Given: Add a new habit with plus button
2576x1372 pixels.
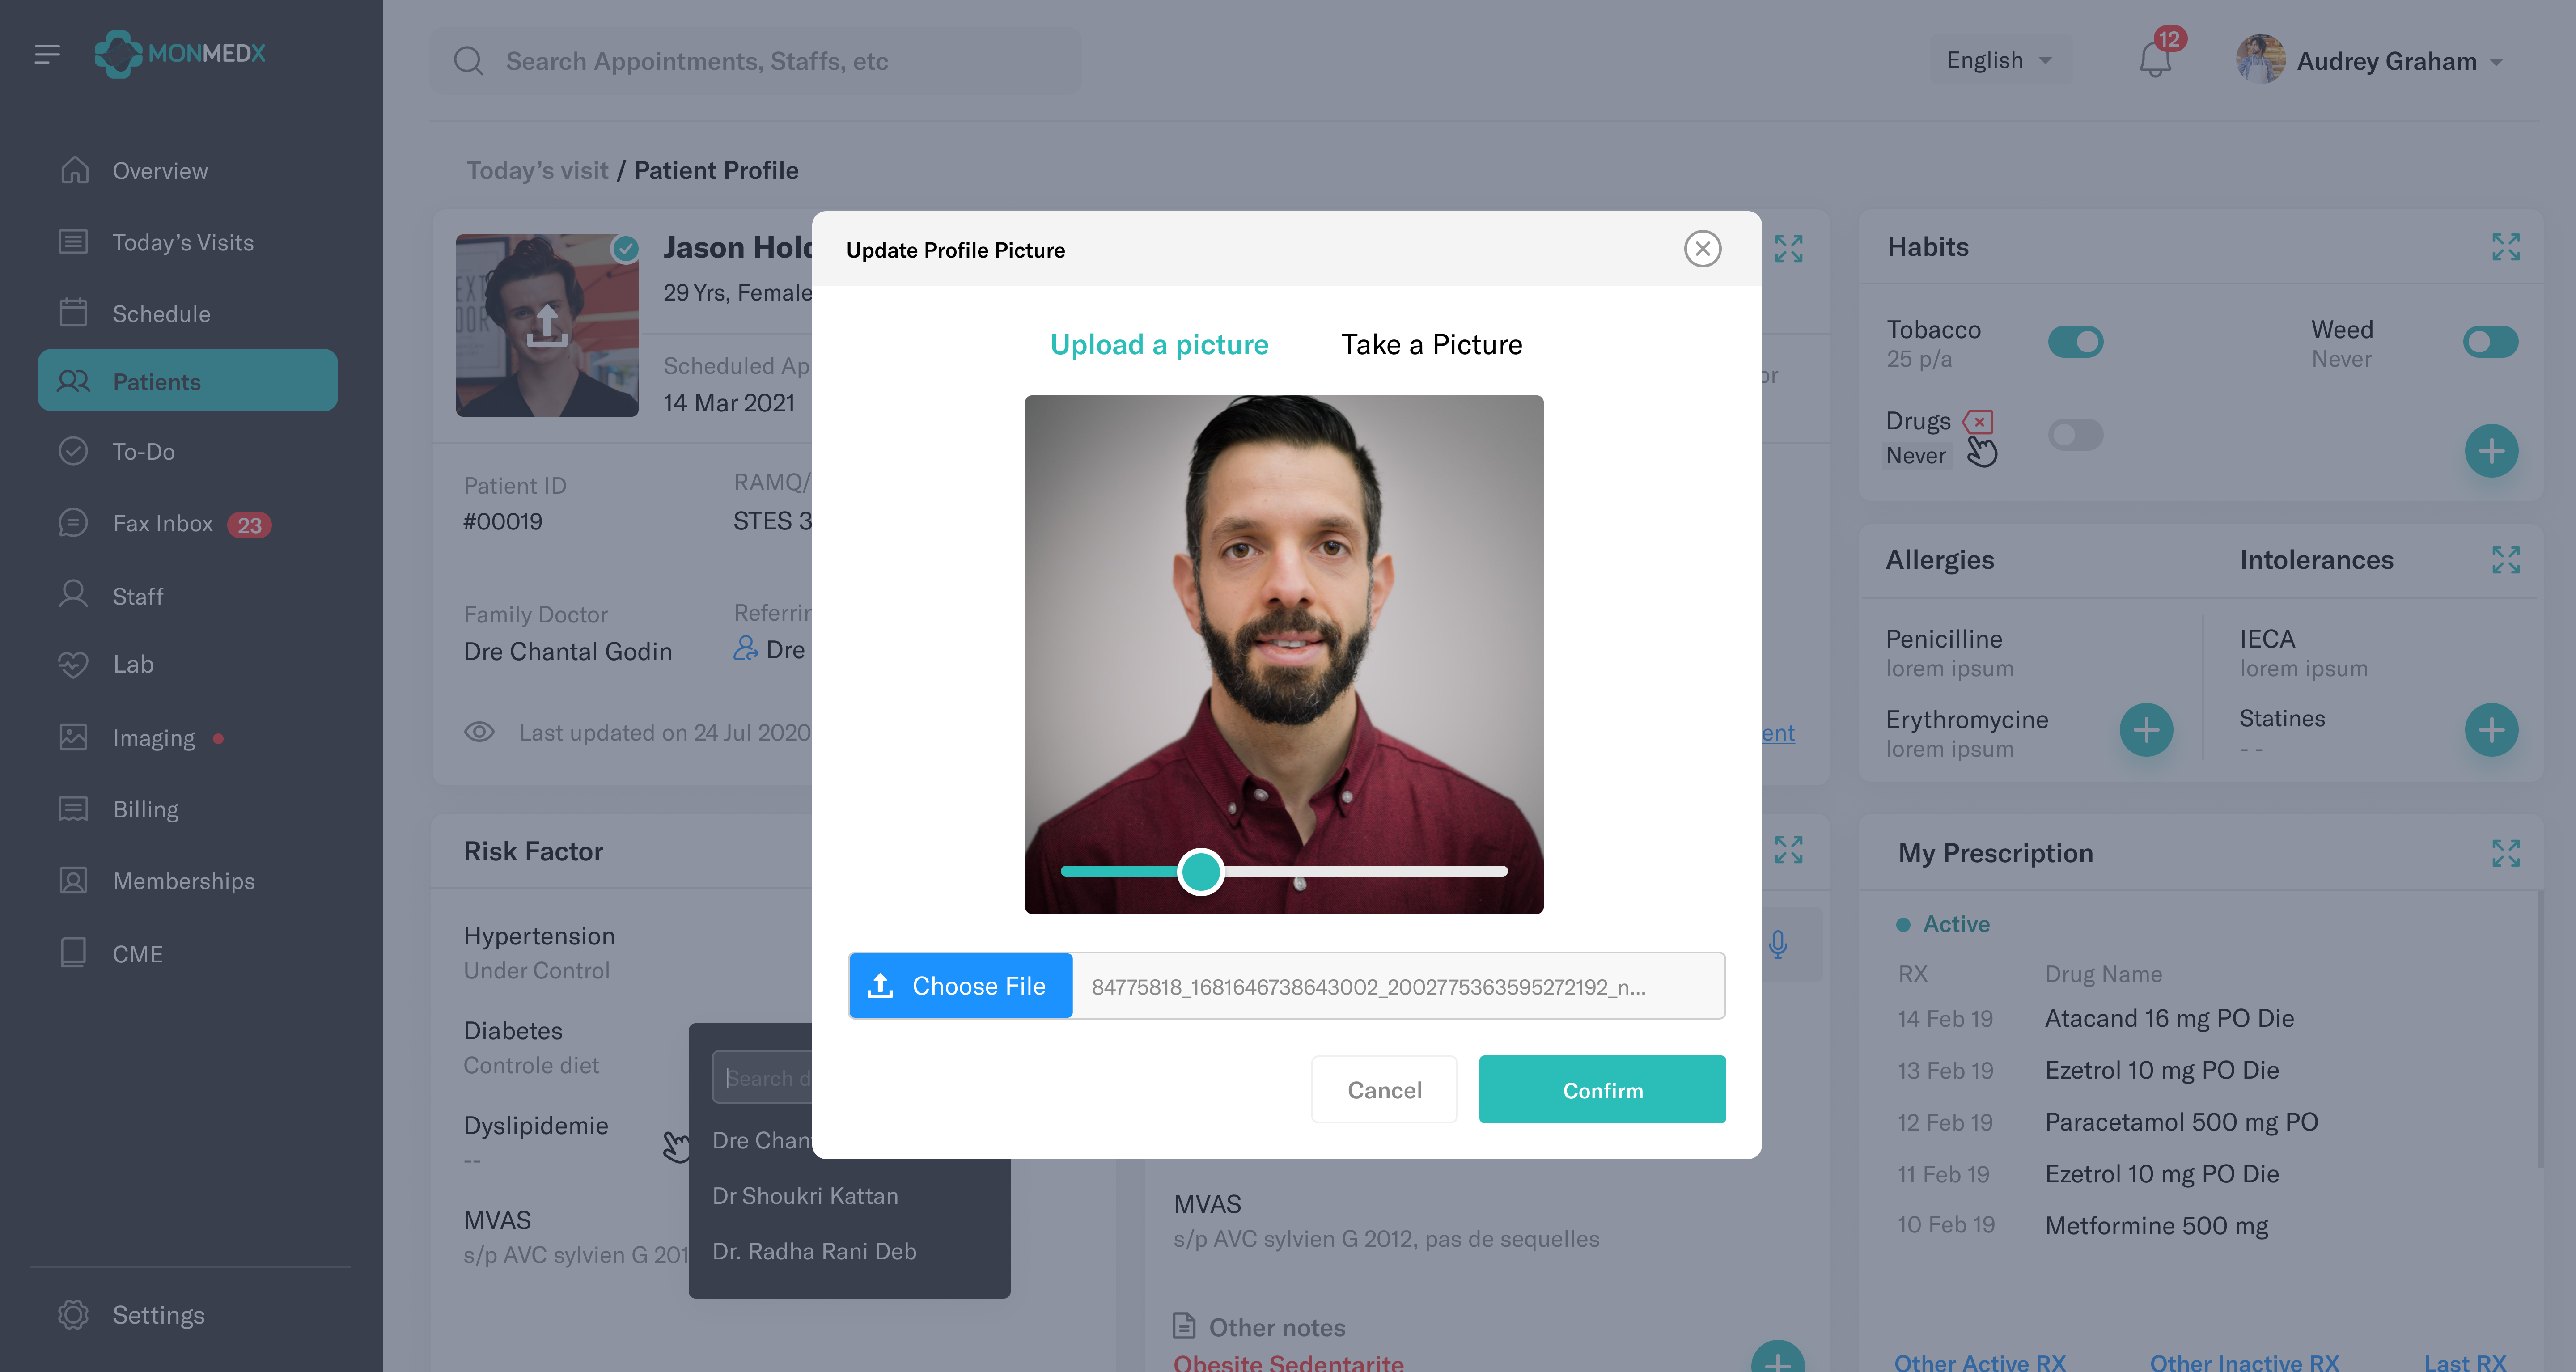Looking at the screenshot, I should pos(2491,451).
